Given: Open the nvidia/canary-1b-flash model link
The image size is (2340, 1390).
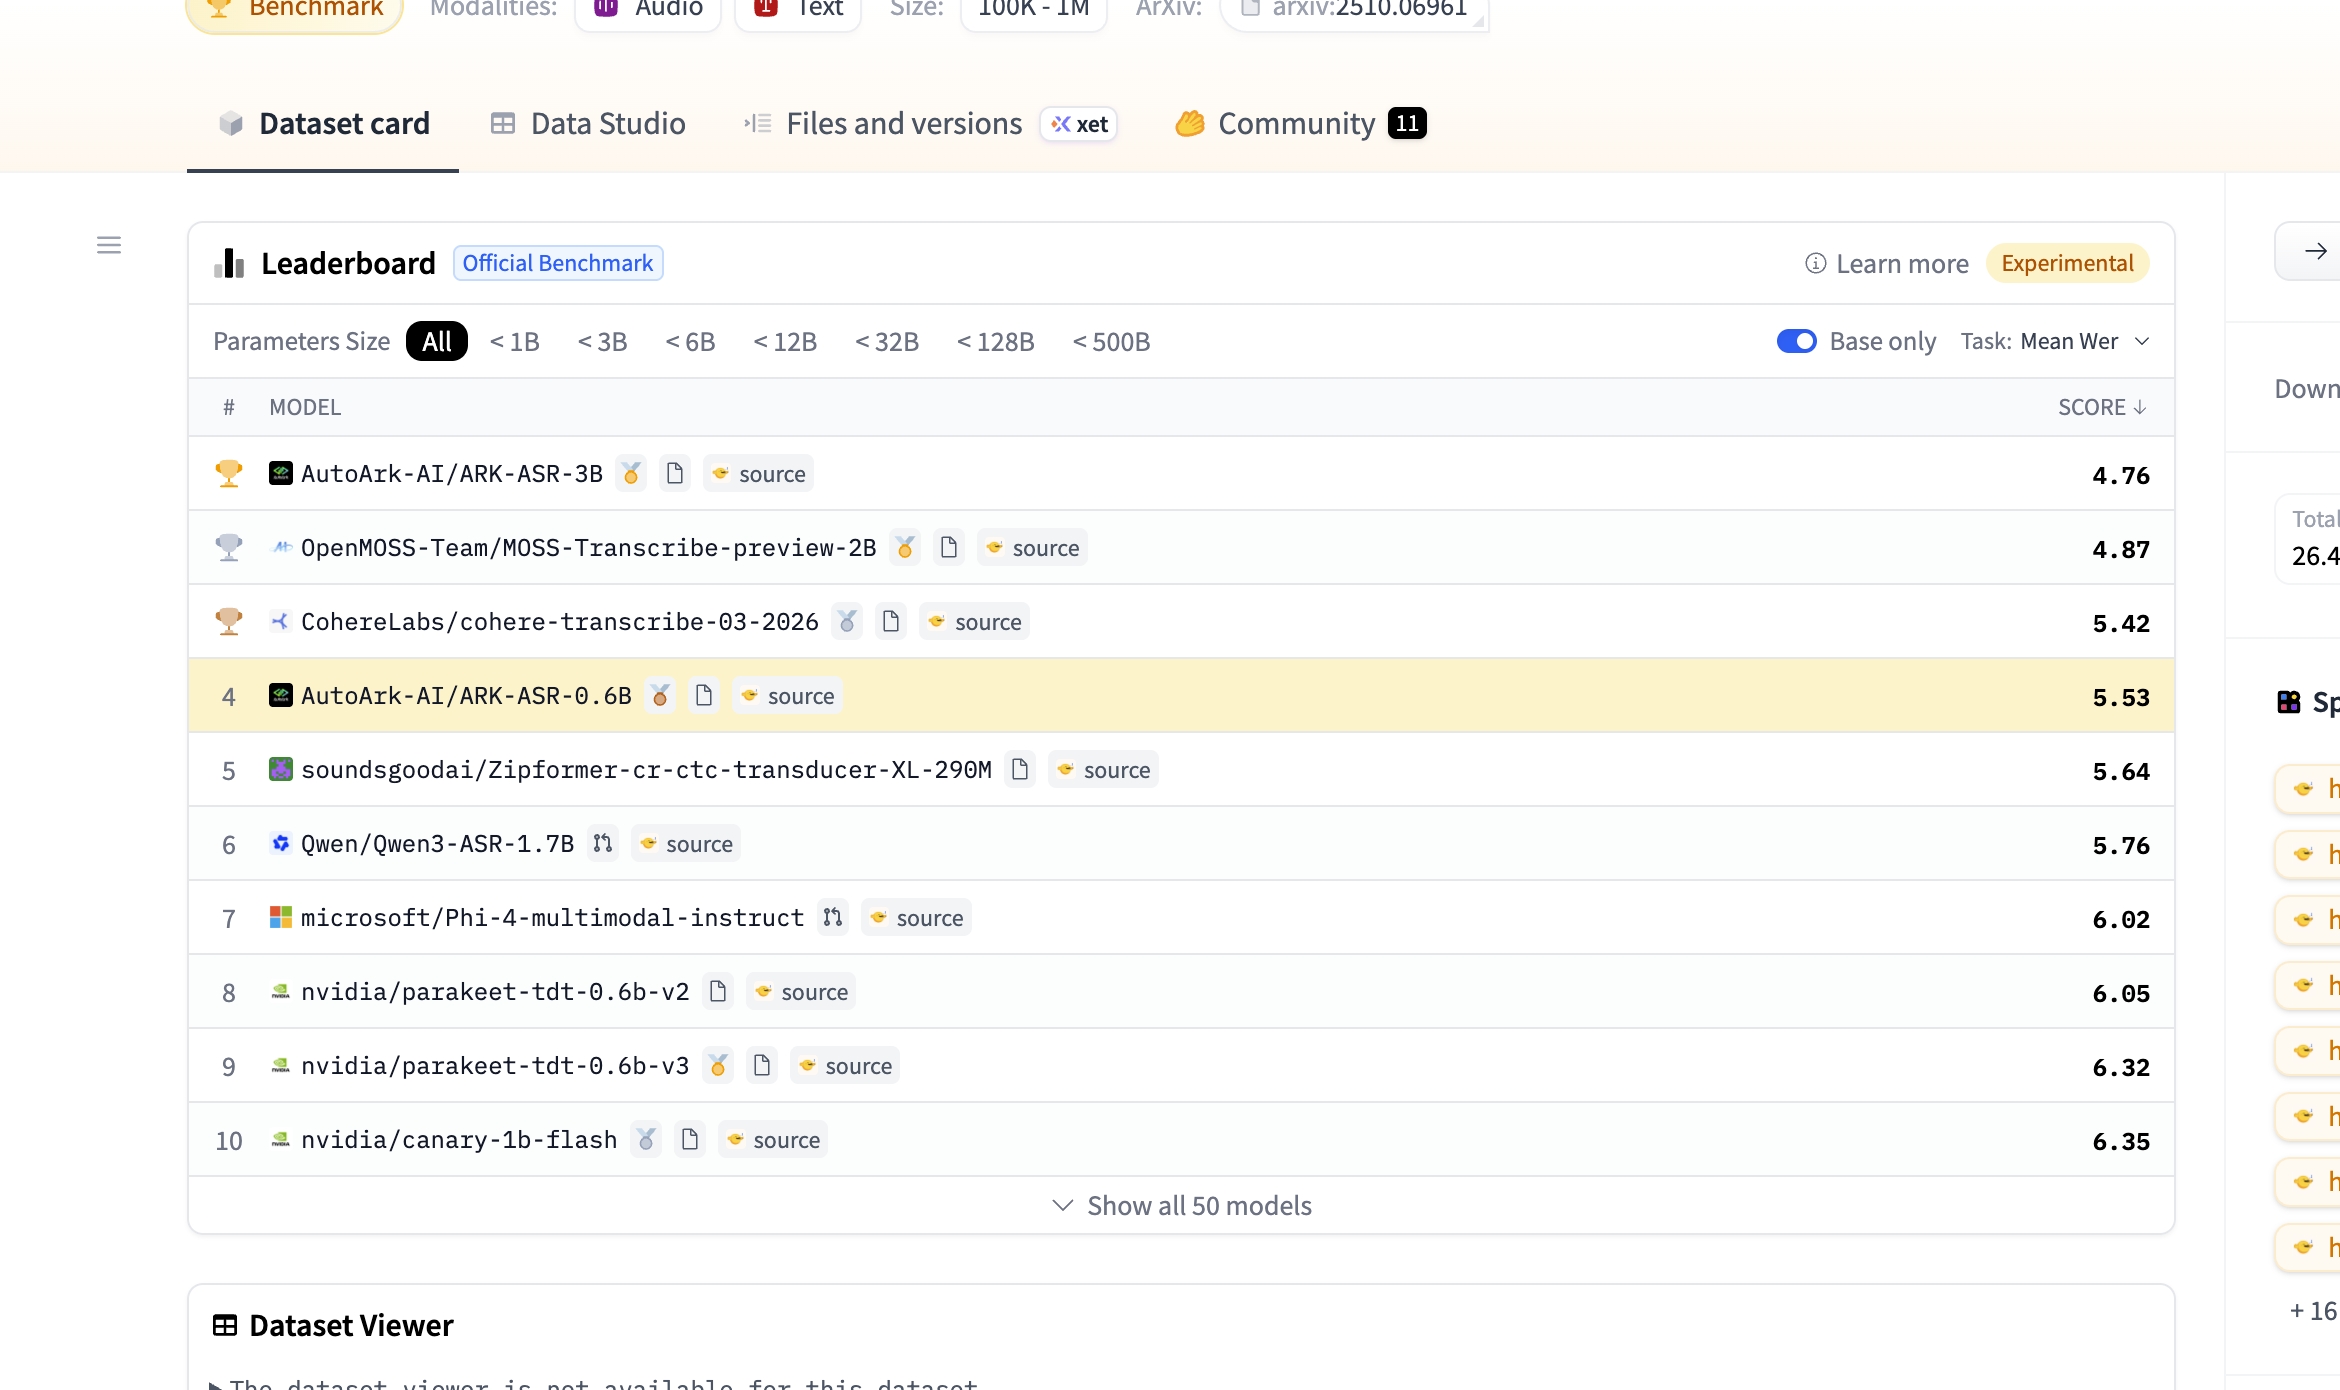Looking at the screenshot, I should (x=459, y=1139).
